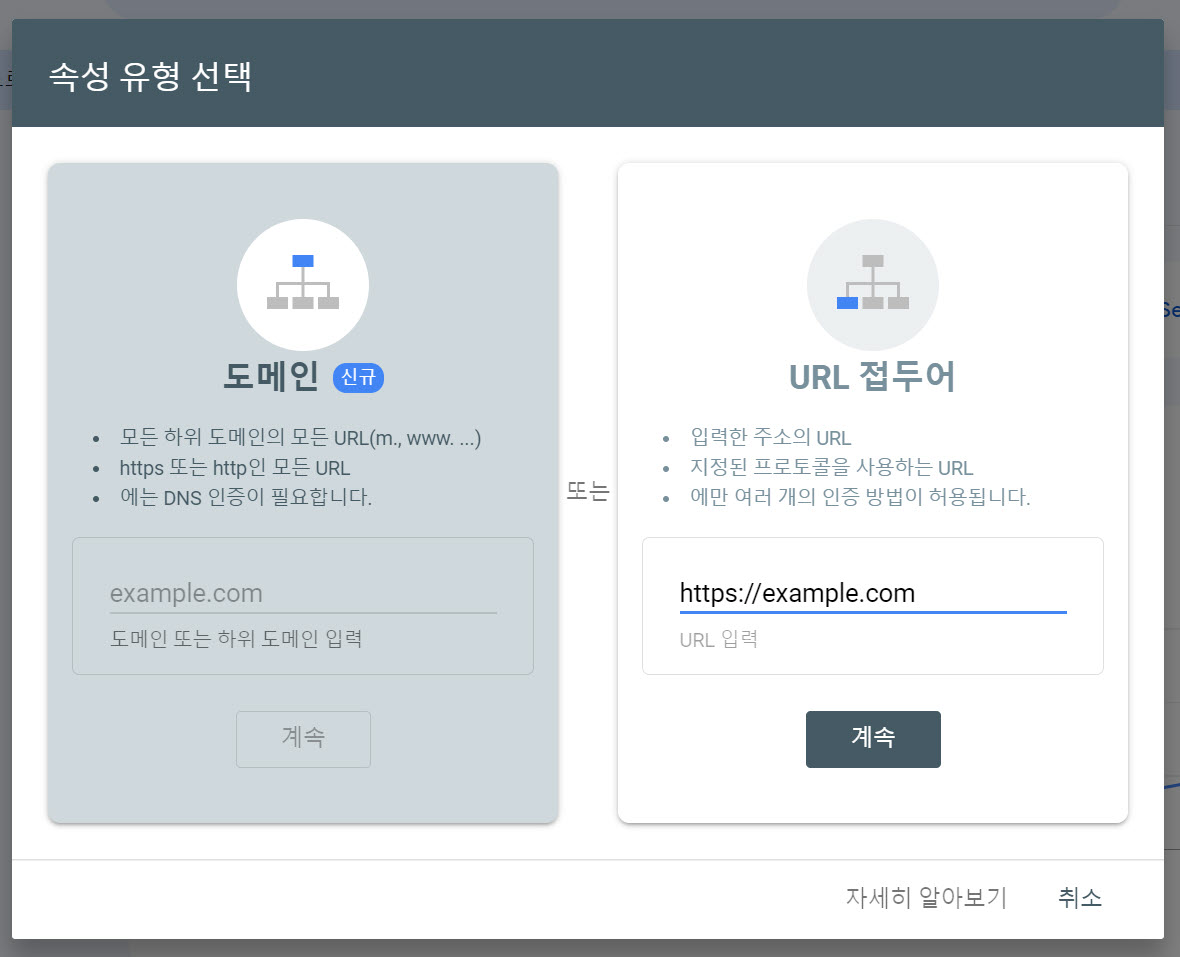Click the Domain property hierarchy icon

coord(303,284)
